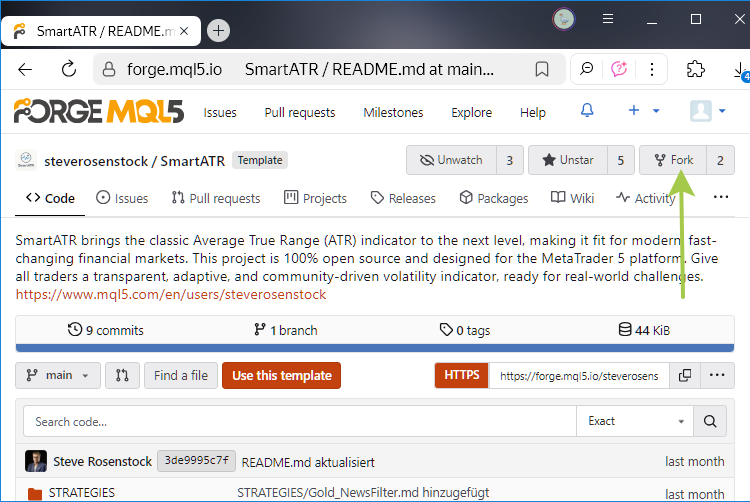Click the compare branches icon button
750x502 pixels.
pos(122,375)
